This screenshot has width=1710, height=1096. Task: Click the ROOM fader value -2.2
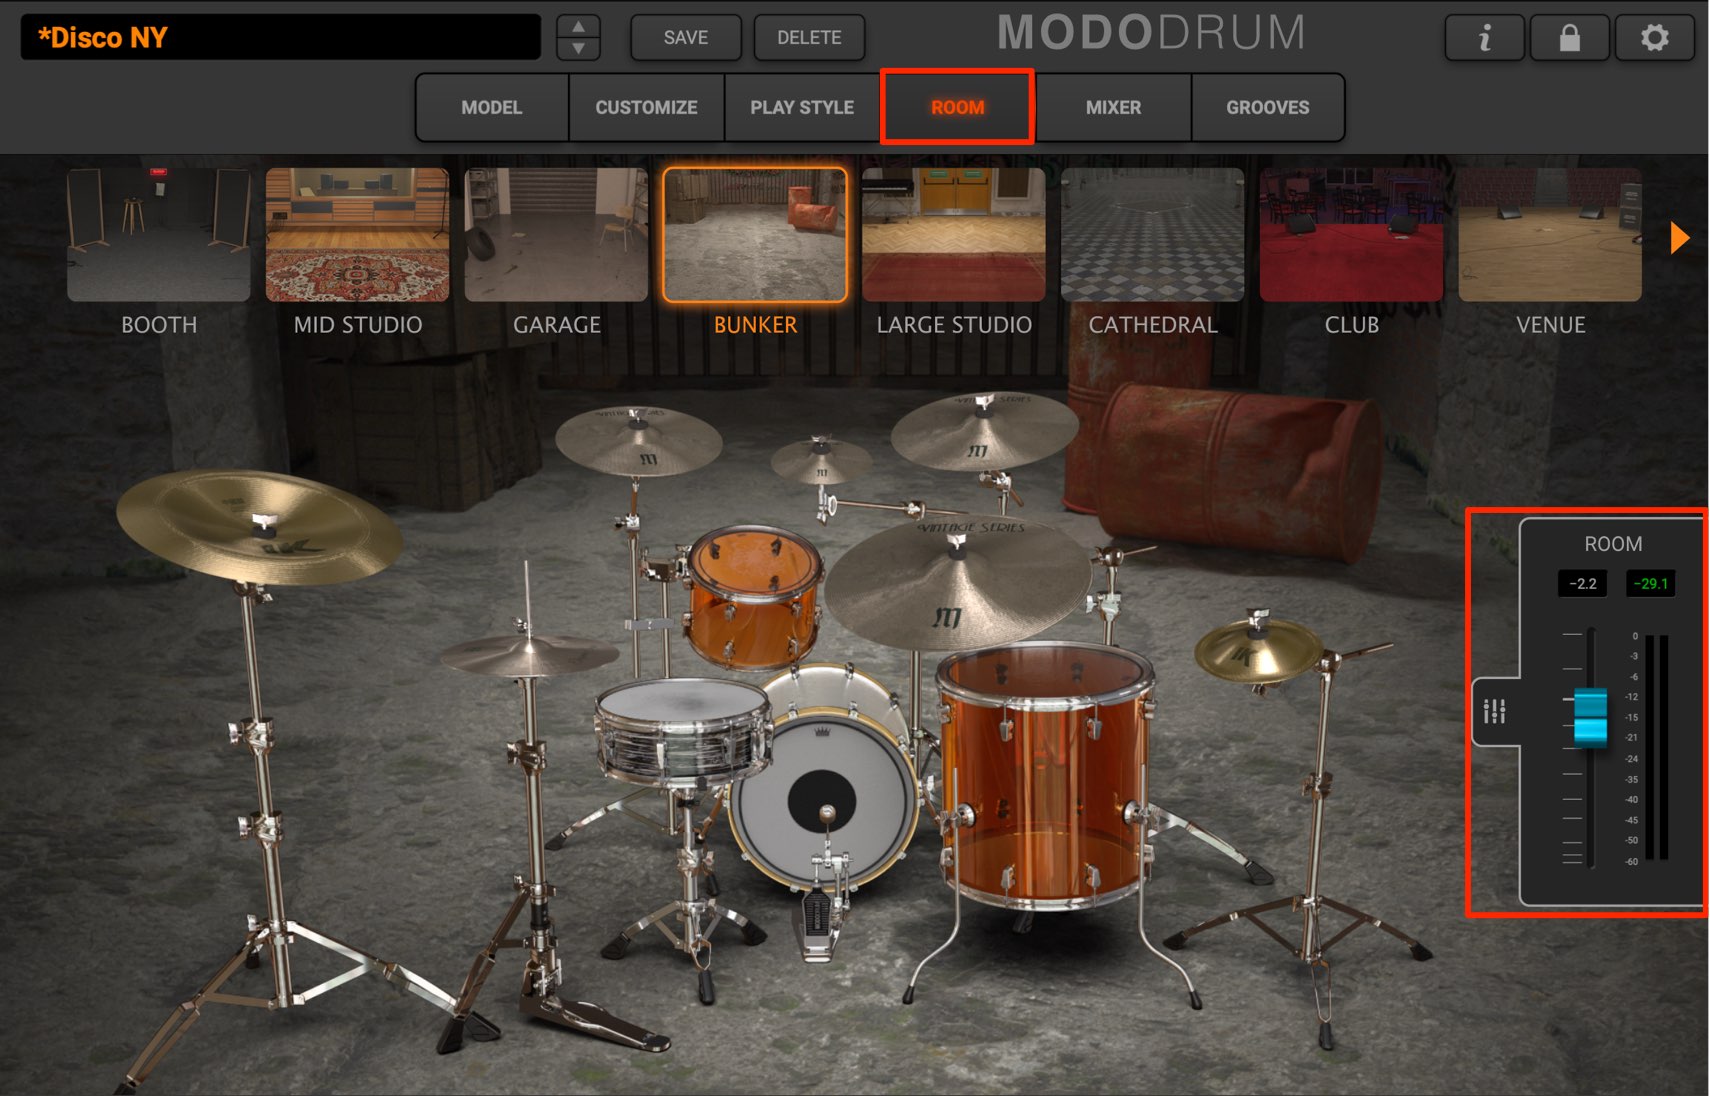(1583, 584)
